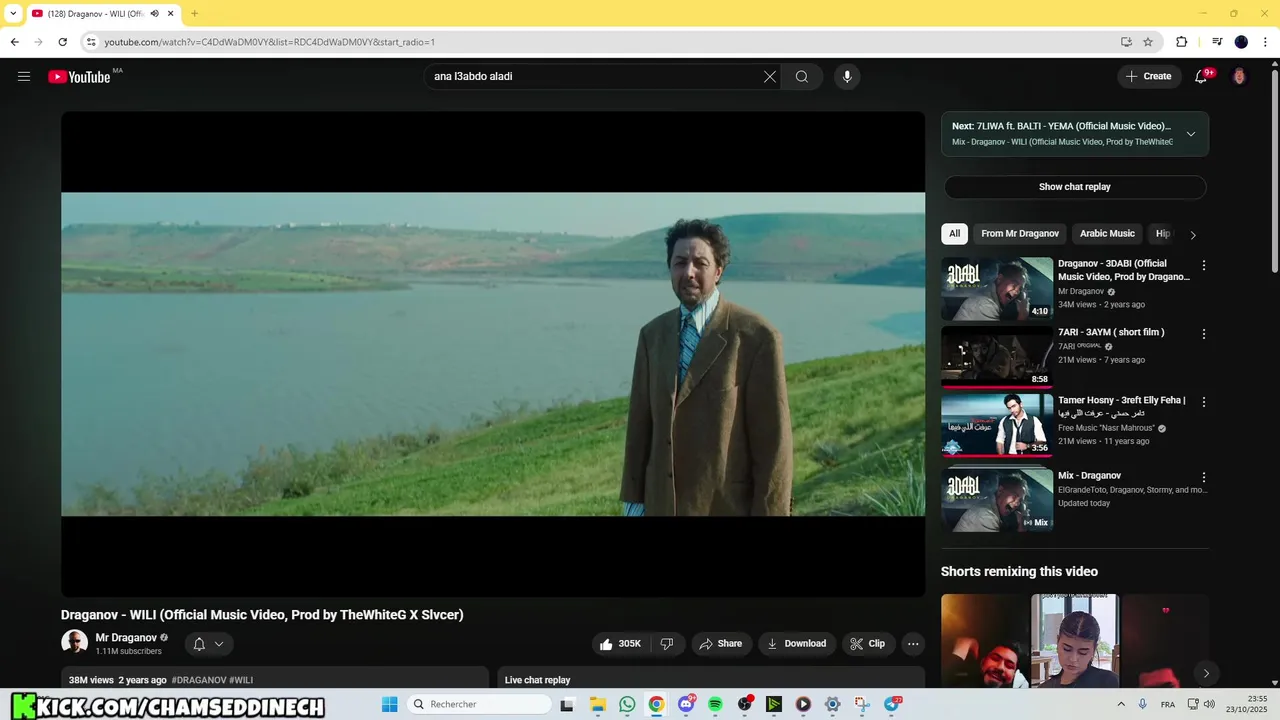This screenshot has width=1280, height=720.
Task: Open a new Chrome tab
Action: pos(194,14)
